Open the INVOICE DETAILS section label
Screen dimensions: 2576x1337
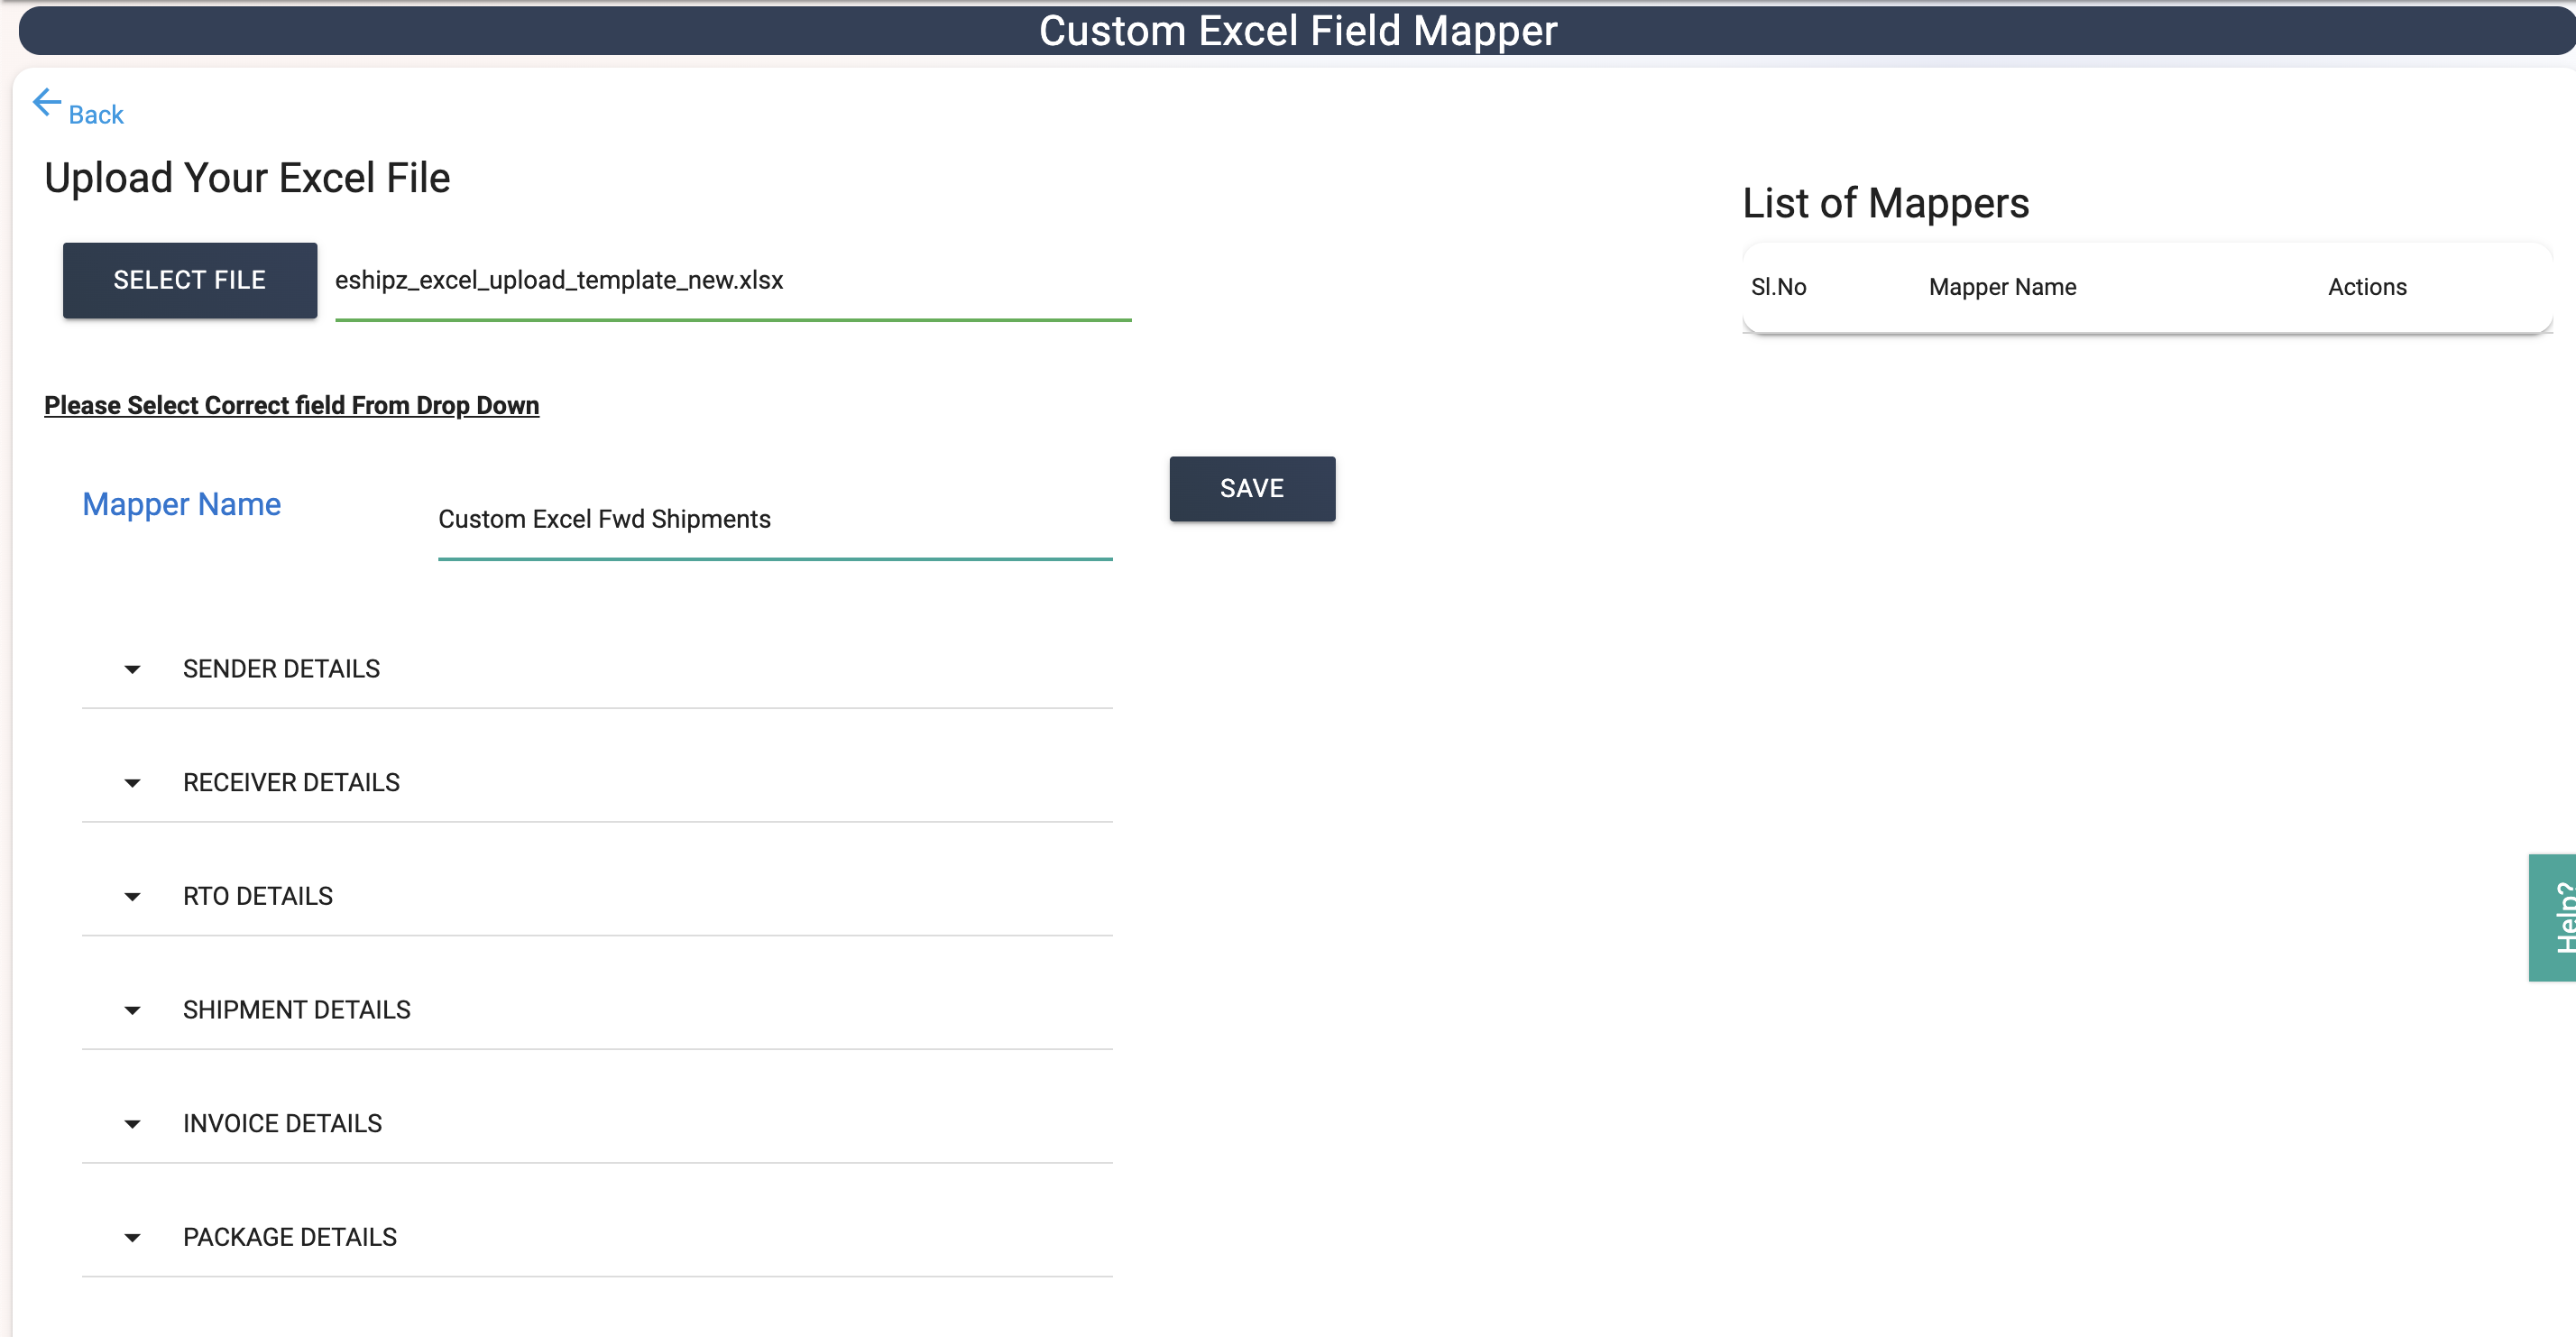[282, 1124]
